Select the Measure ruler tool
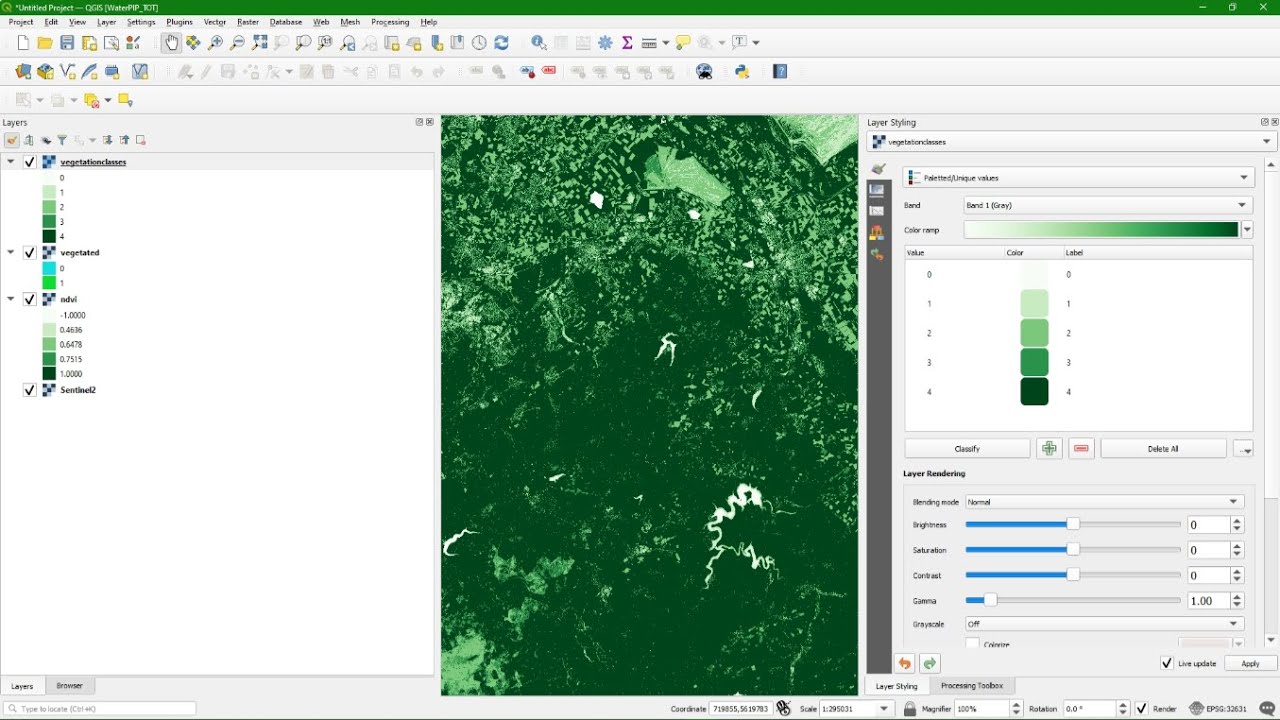Screen dimensions: 1280x720 649,43
